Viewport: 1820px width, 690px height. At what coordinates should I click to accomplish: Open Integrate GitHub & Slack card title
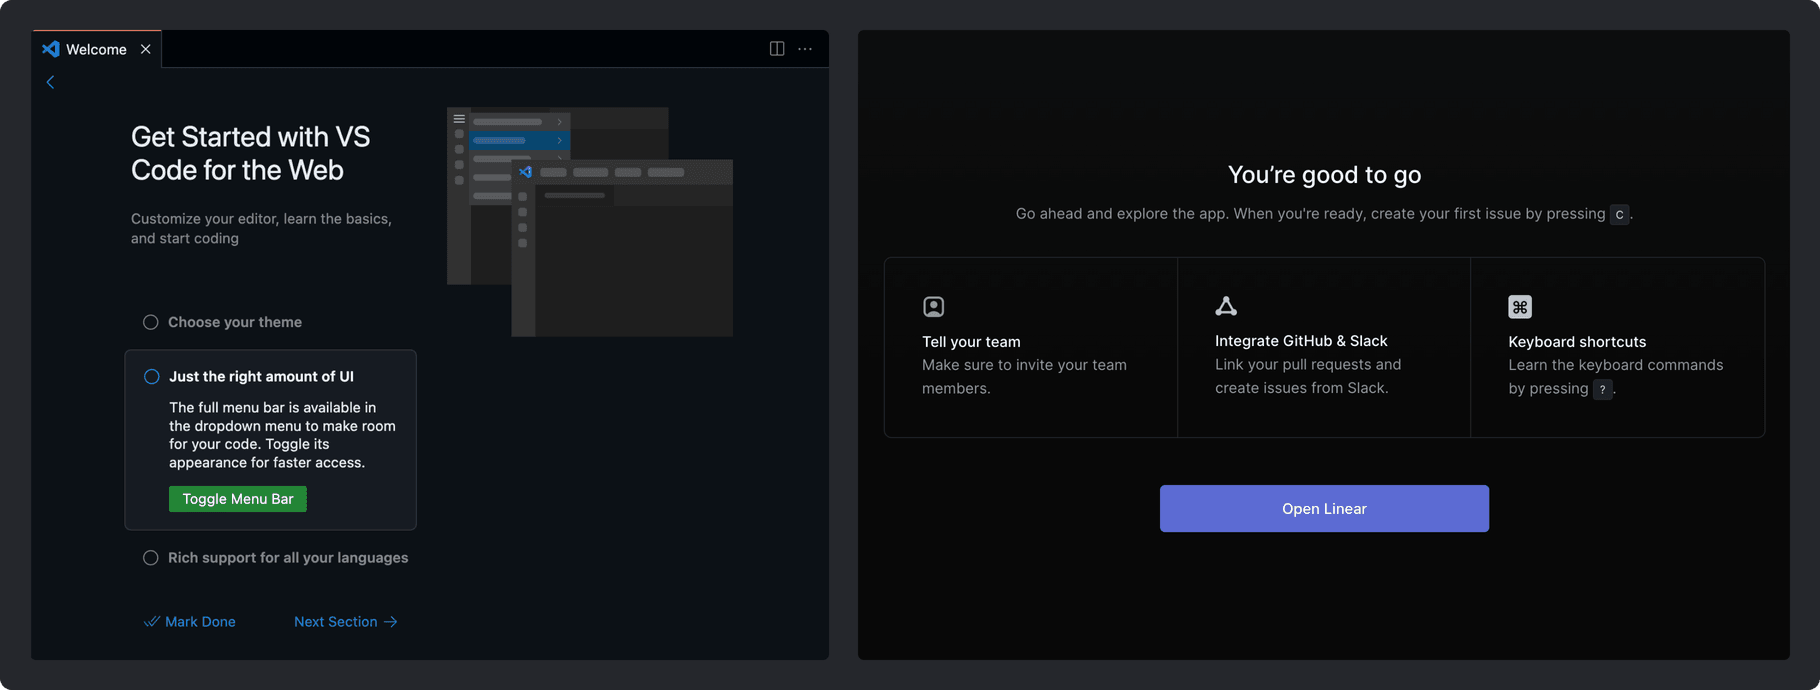pyautogui.click(x=1301, y=341)
